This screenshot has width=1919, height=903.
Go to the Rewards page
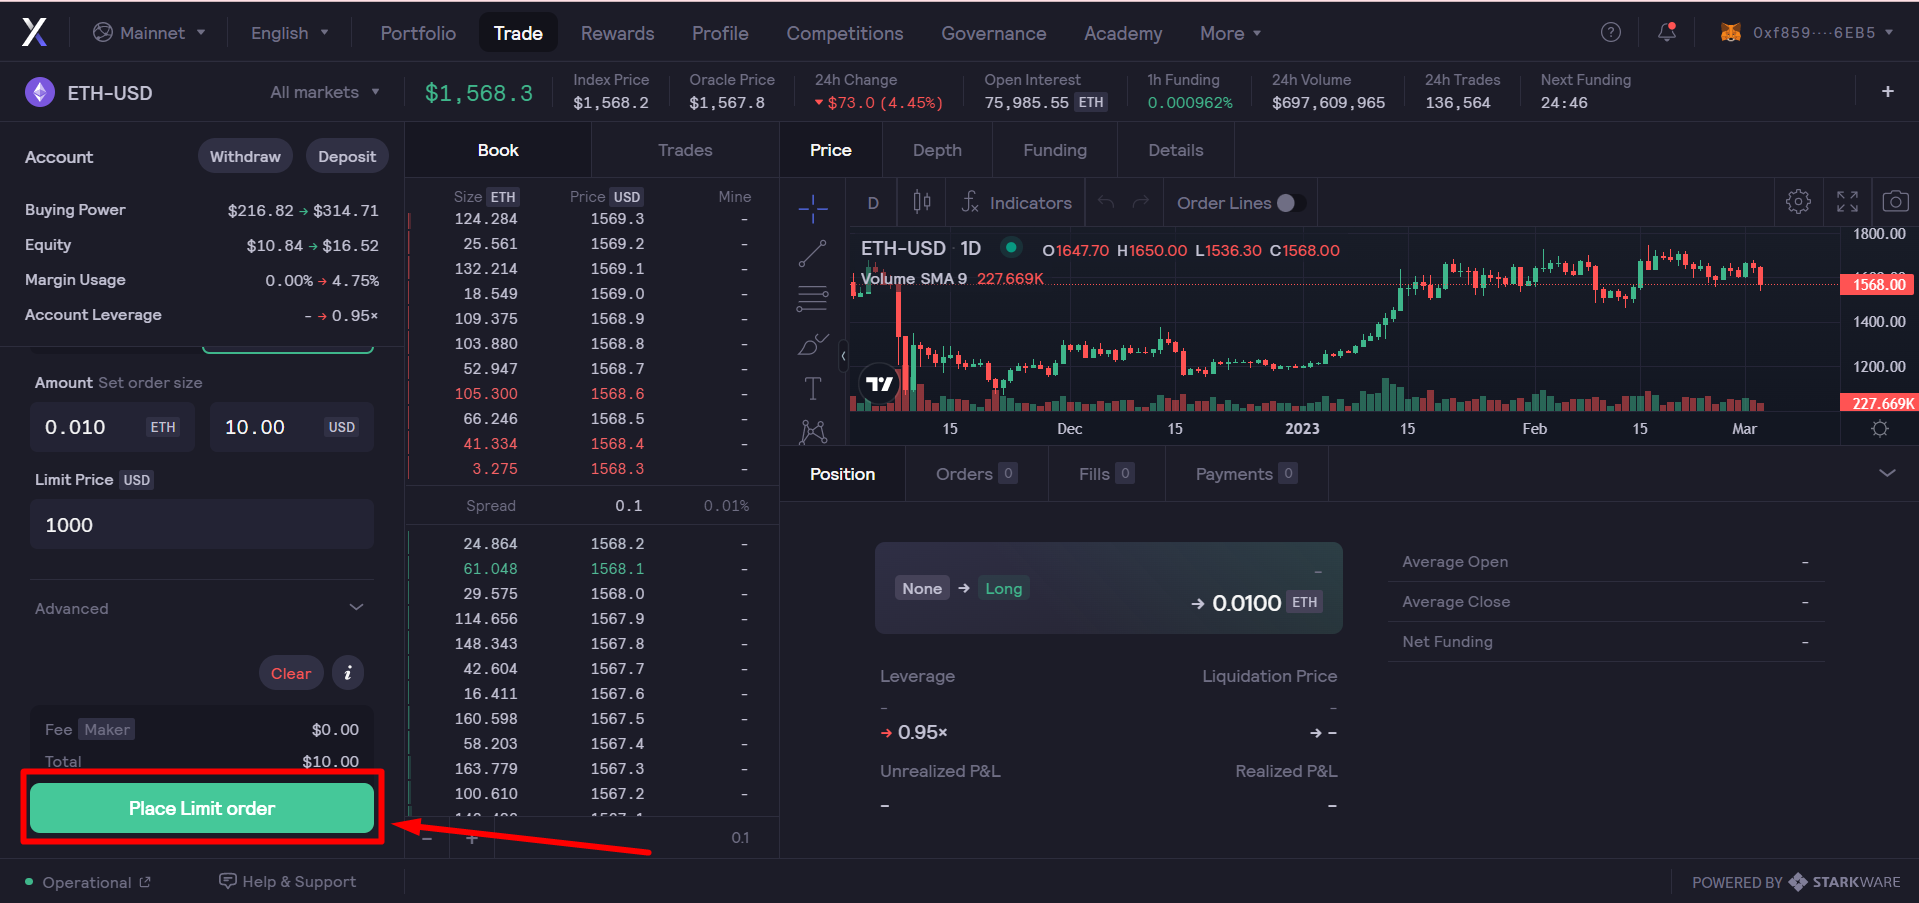click(617, 33)
